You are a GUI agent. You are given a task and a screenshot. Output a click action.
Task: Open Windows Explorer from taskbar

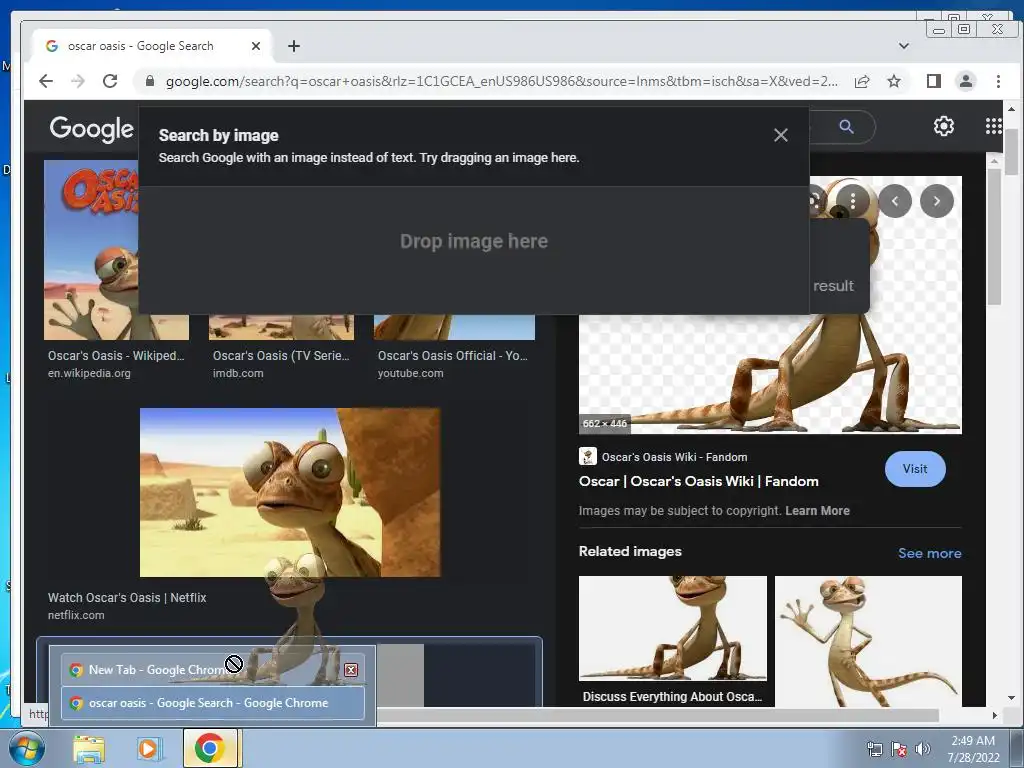point(89,749)
